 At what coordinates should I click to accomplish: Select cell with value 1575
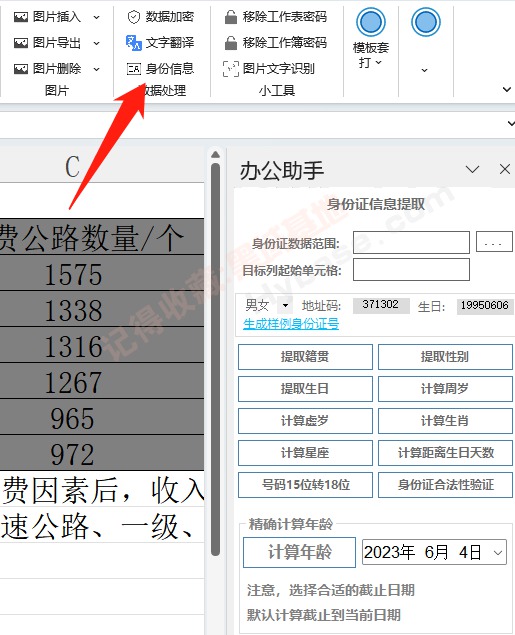(x=102, y=273)
